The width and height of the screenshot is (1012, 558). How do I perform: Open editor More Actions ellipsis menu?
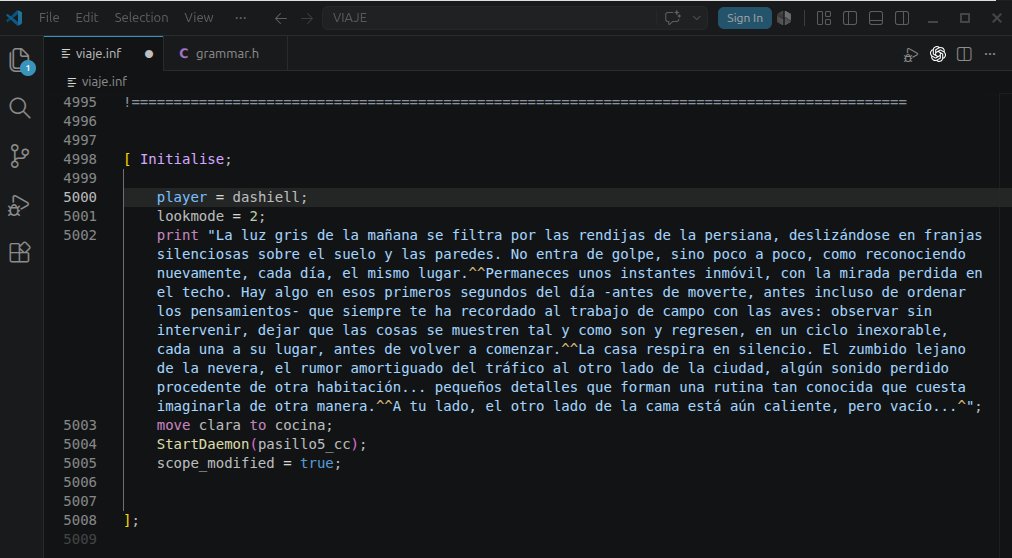[x=990, y=54]
